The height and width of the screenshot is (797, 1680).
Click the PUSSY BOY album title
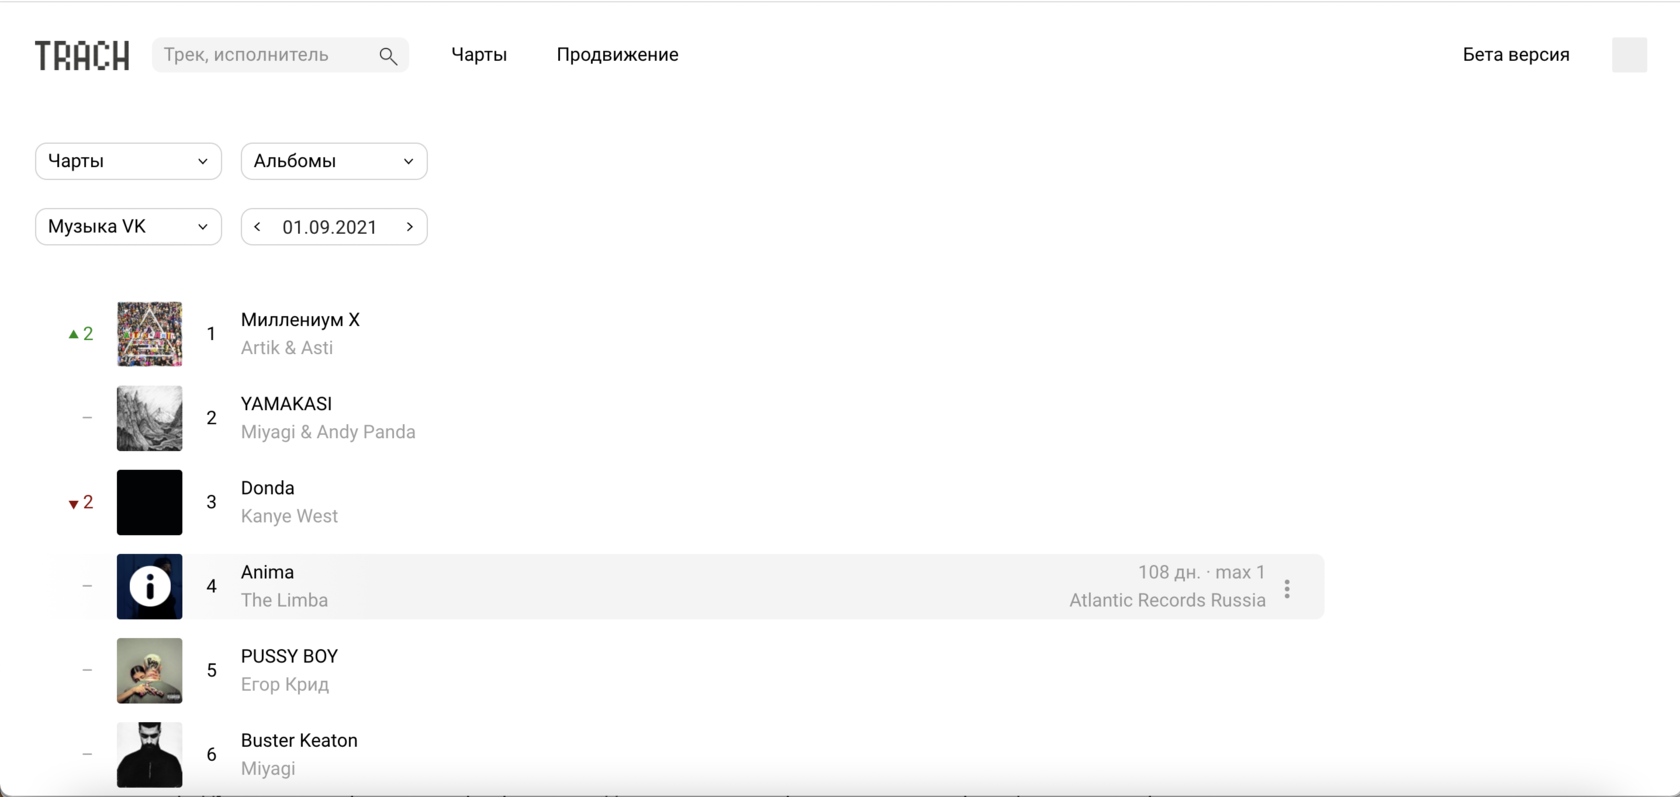(289, 656)
